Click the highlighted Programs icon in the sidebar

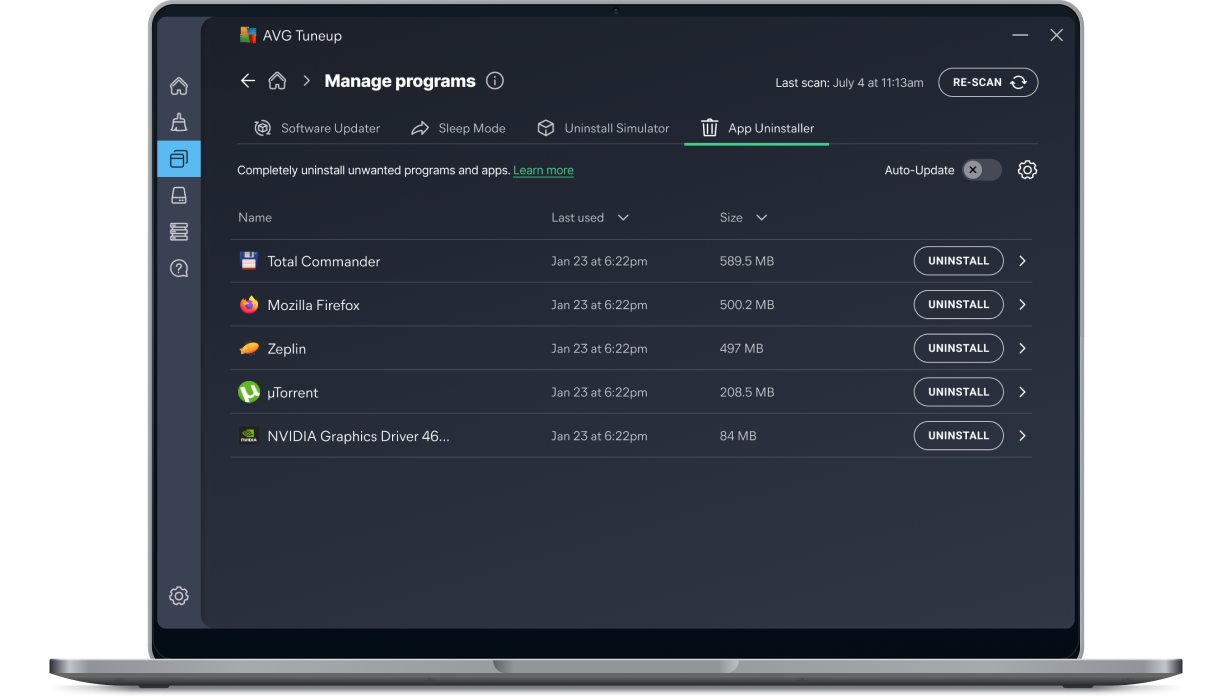pos(179,158)
